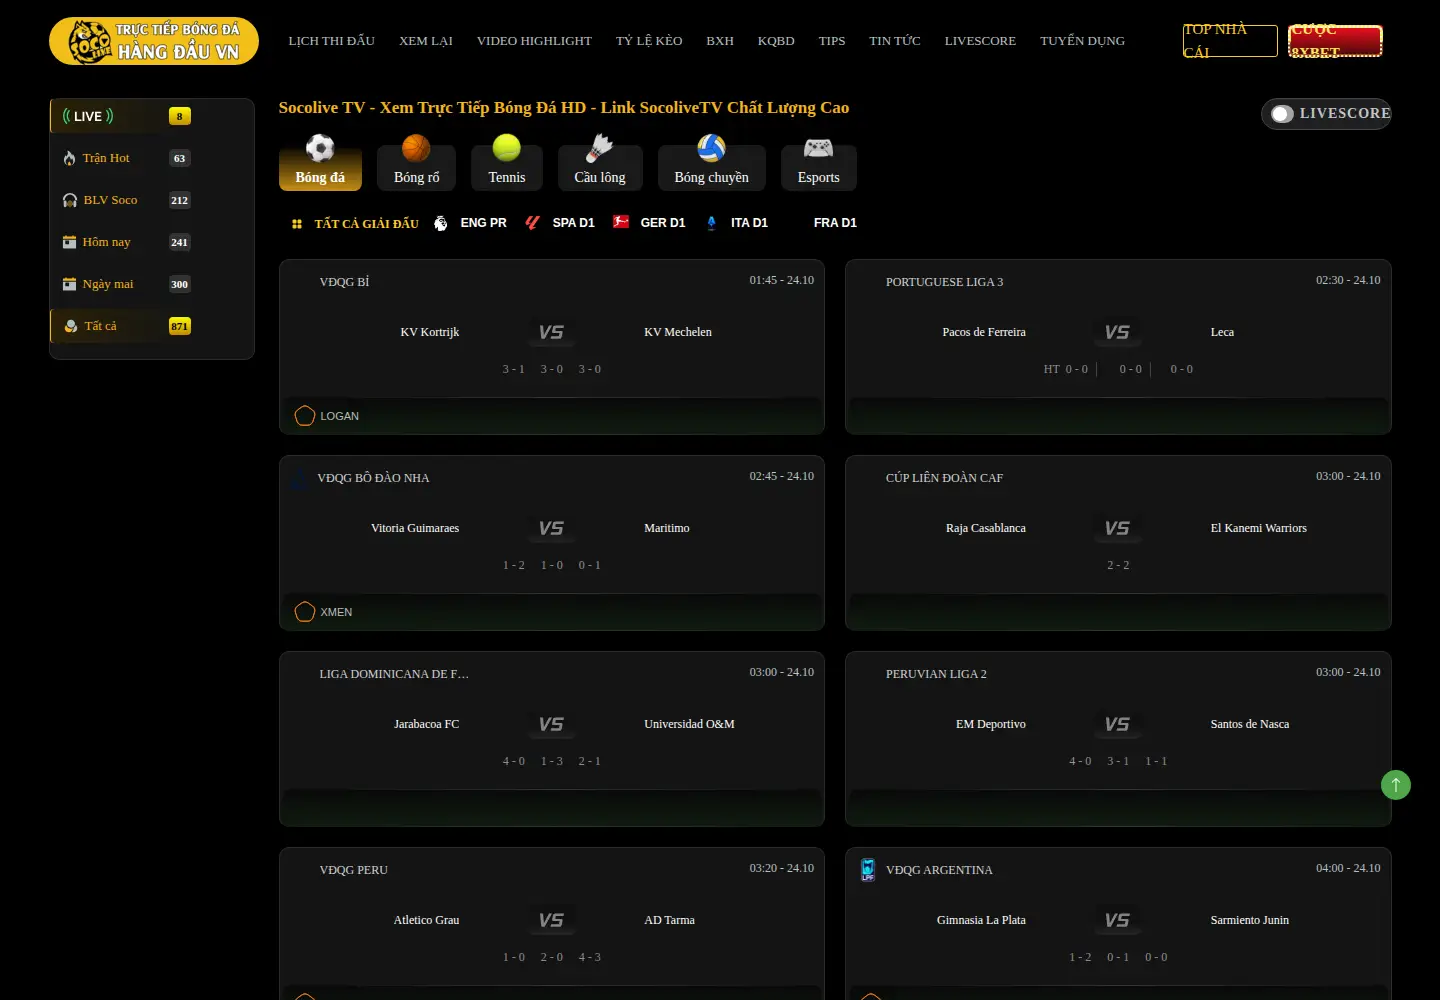Image resolution: width=1440 pixels, height=1000 pixels.
Task: Click the page heading Socolive TV
Action: pos(564,108)
